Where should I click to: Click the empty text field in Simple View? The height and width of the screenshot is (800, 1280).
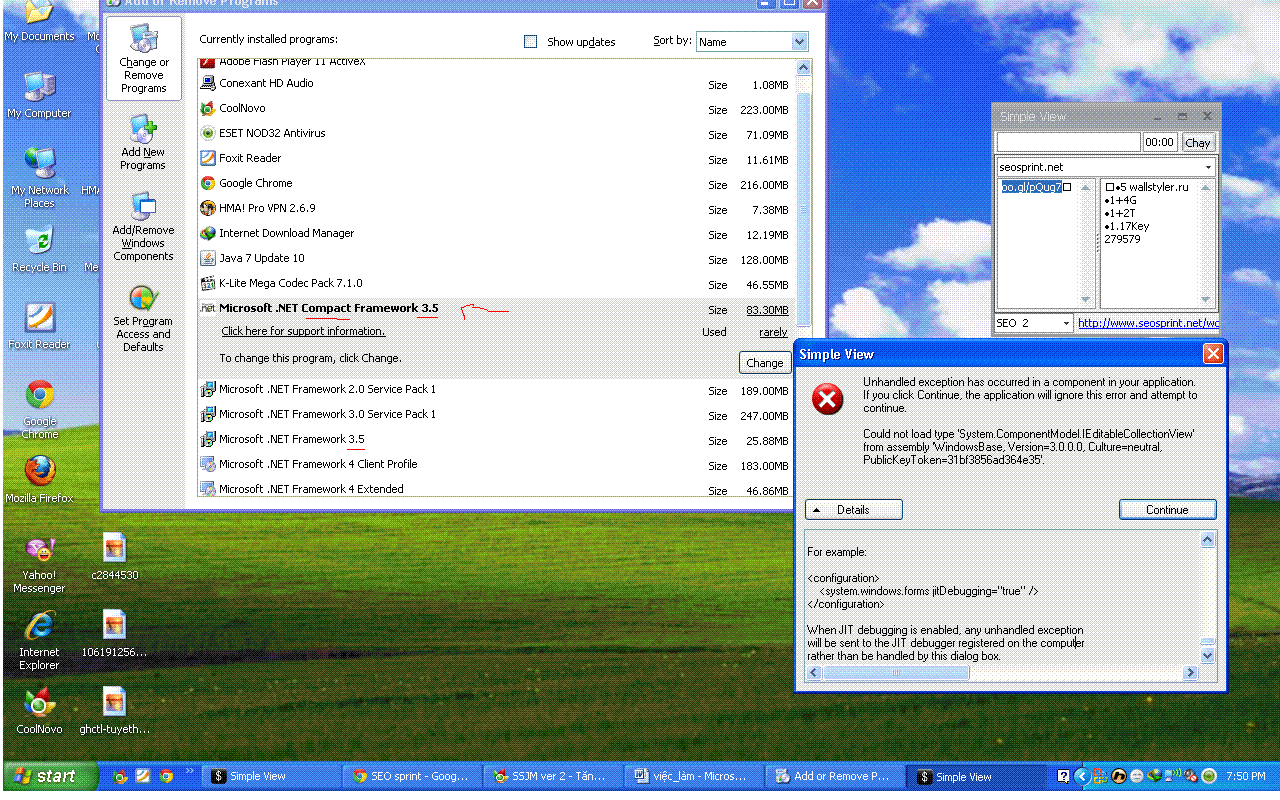pos(1069,143)
